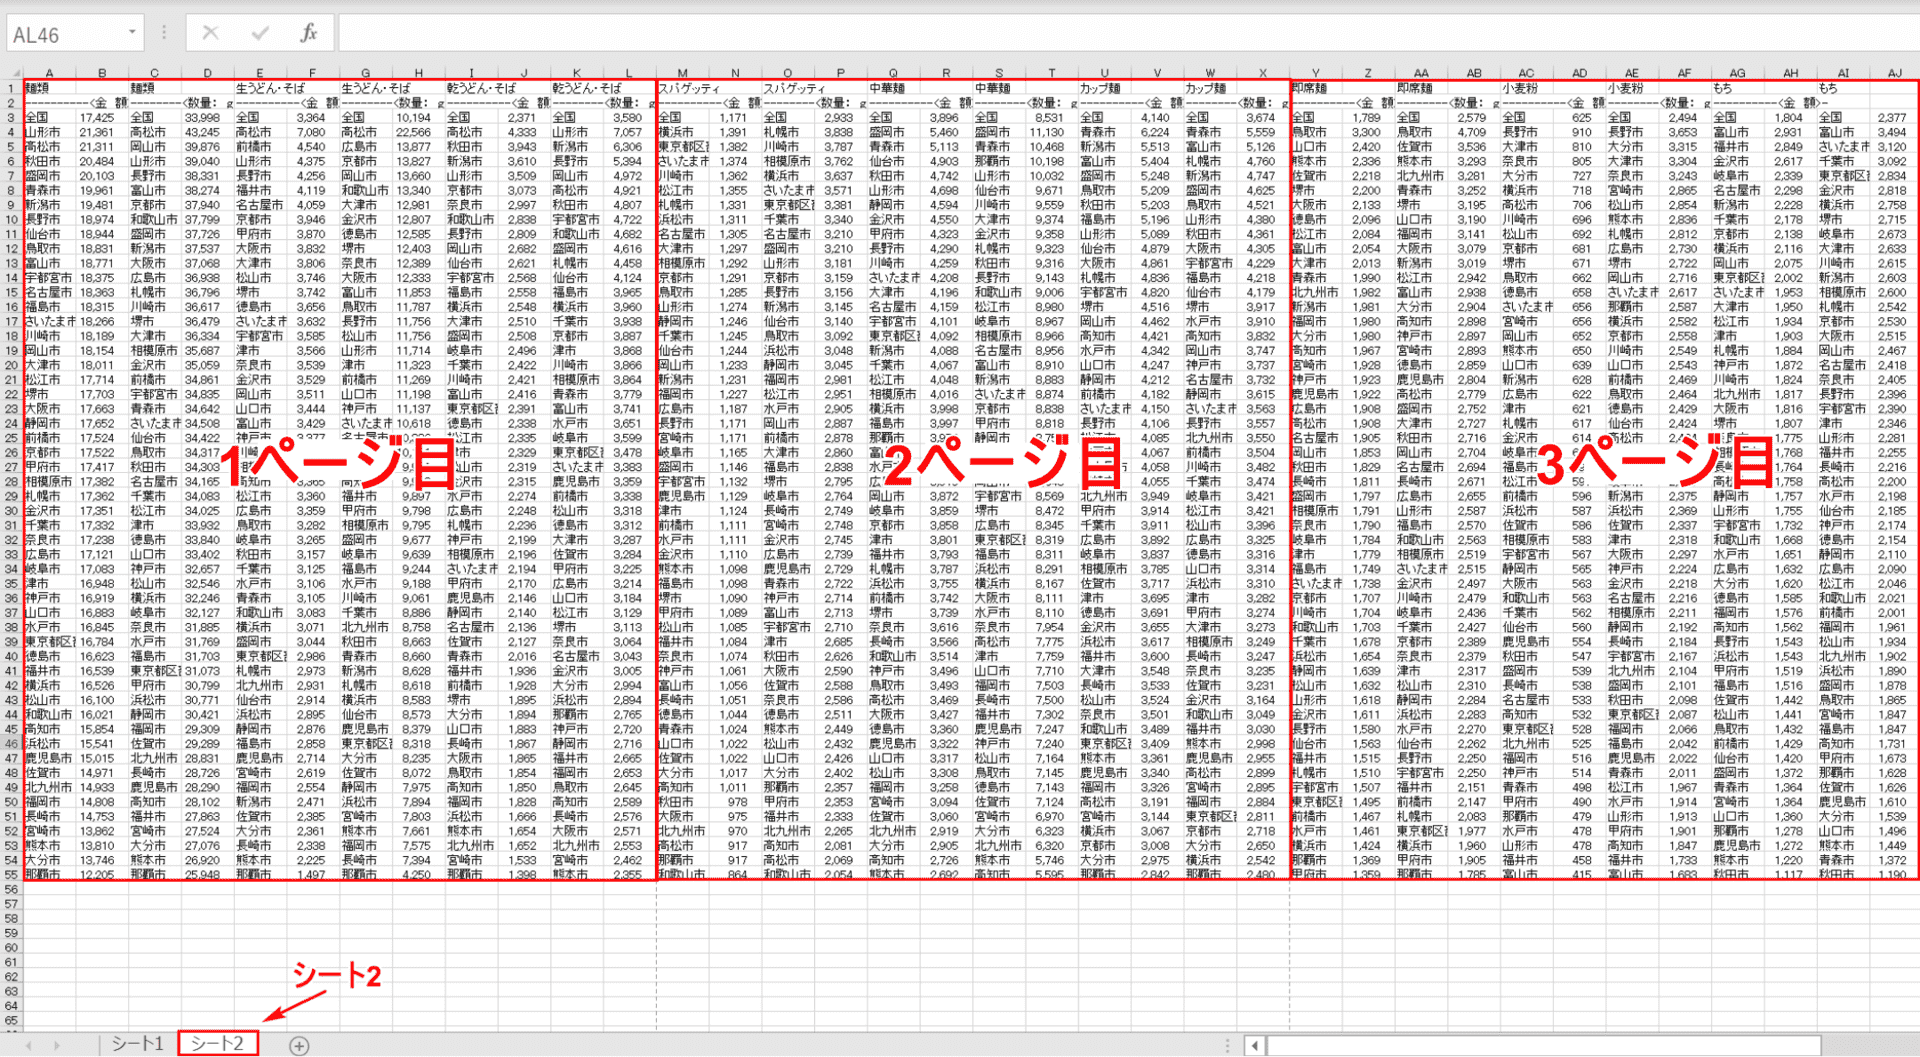Viewport: 1920px width, 1057px height.
Task: Click cell AF4 with value 3,653
Action: point(1685,132)
